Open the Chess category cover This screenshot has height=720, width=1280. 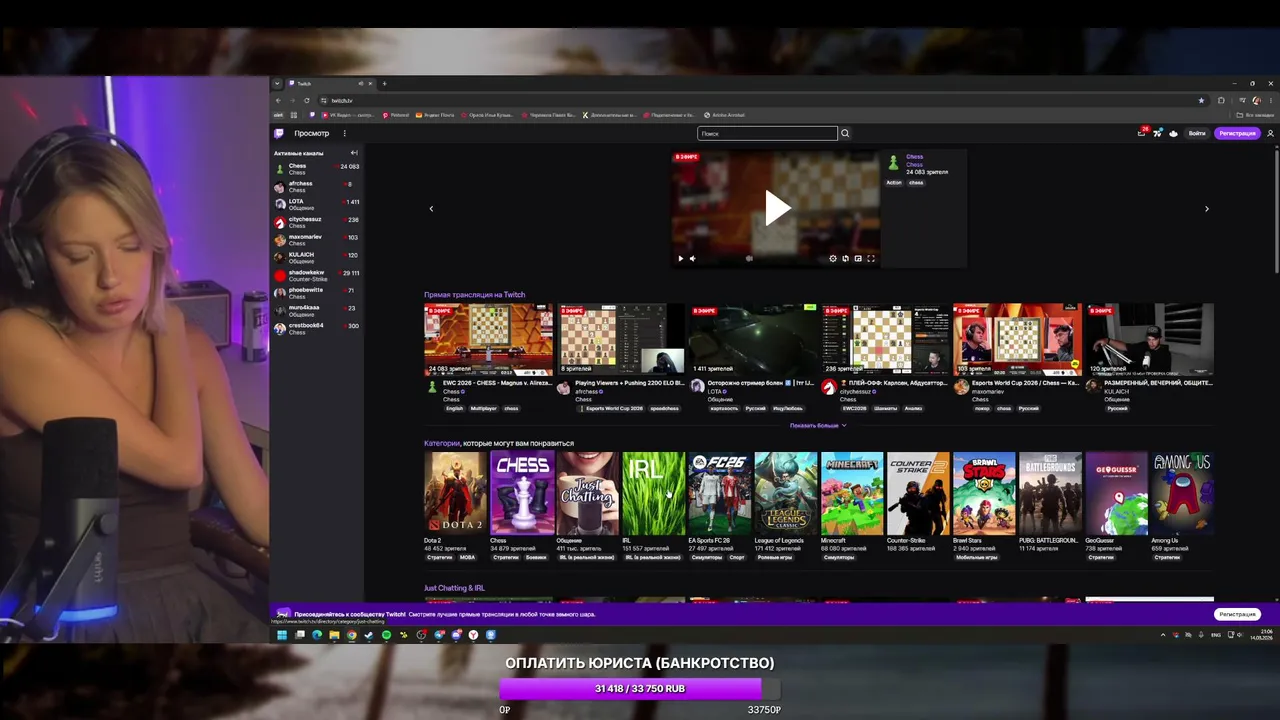(x=522, y=493)
